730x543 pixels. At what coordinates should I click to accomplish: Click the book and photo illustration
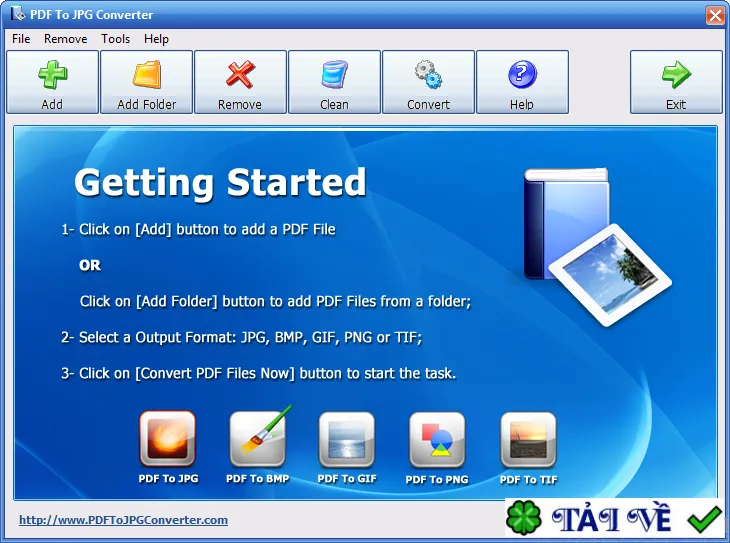[x=597, y=247]
